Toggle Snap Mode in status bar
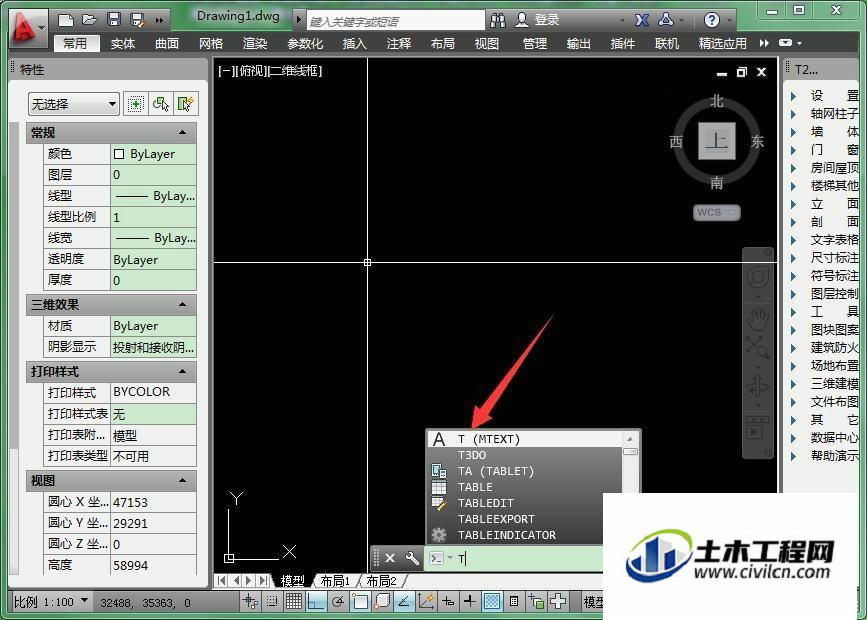The image size is (867, 620). click(x=271, y=601)
